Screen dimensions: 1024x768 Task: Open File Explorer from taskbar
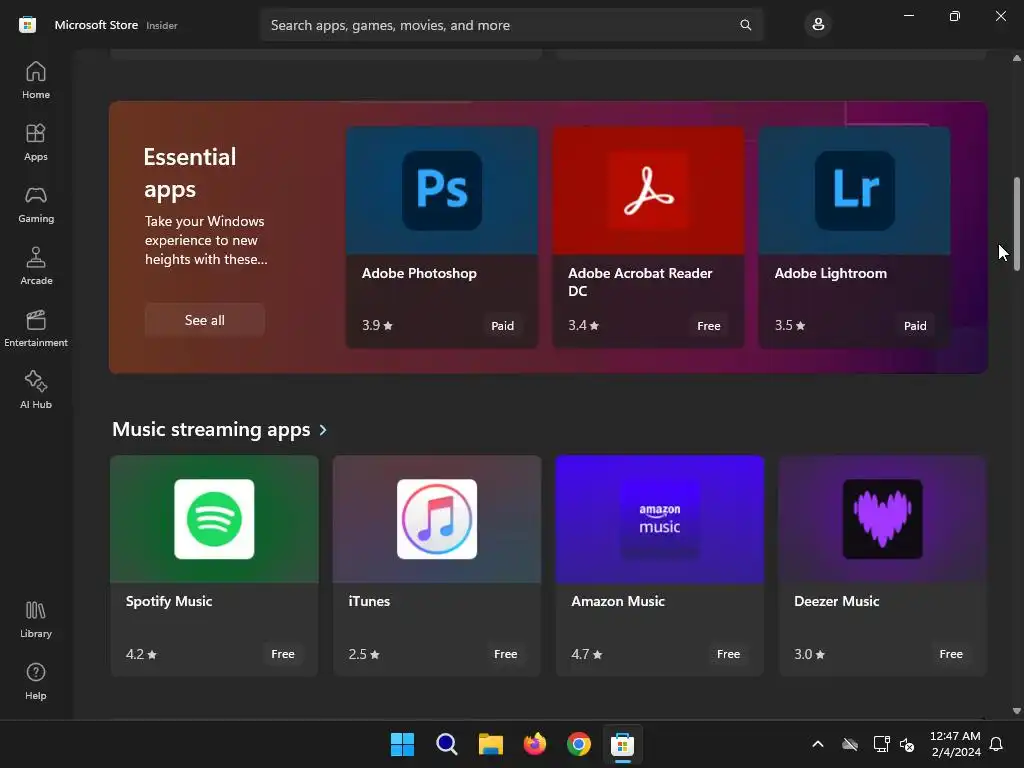490,744
